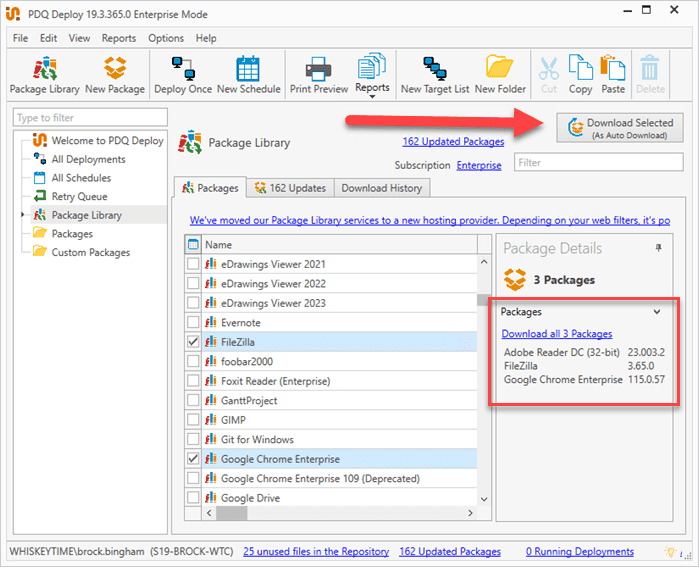Select Welcome to PDQ Deploy tree item
699x567 pixels.
tap(98, 140)
